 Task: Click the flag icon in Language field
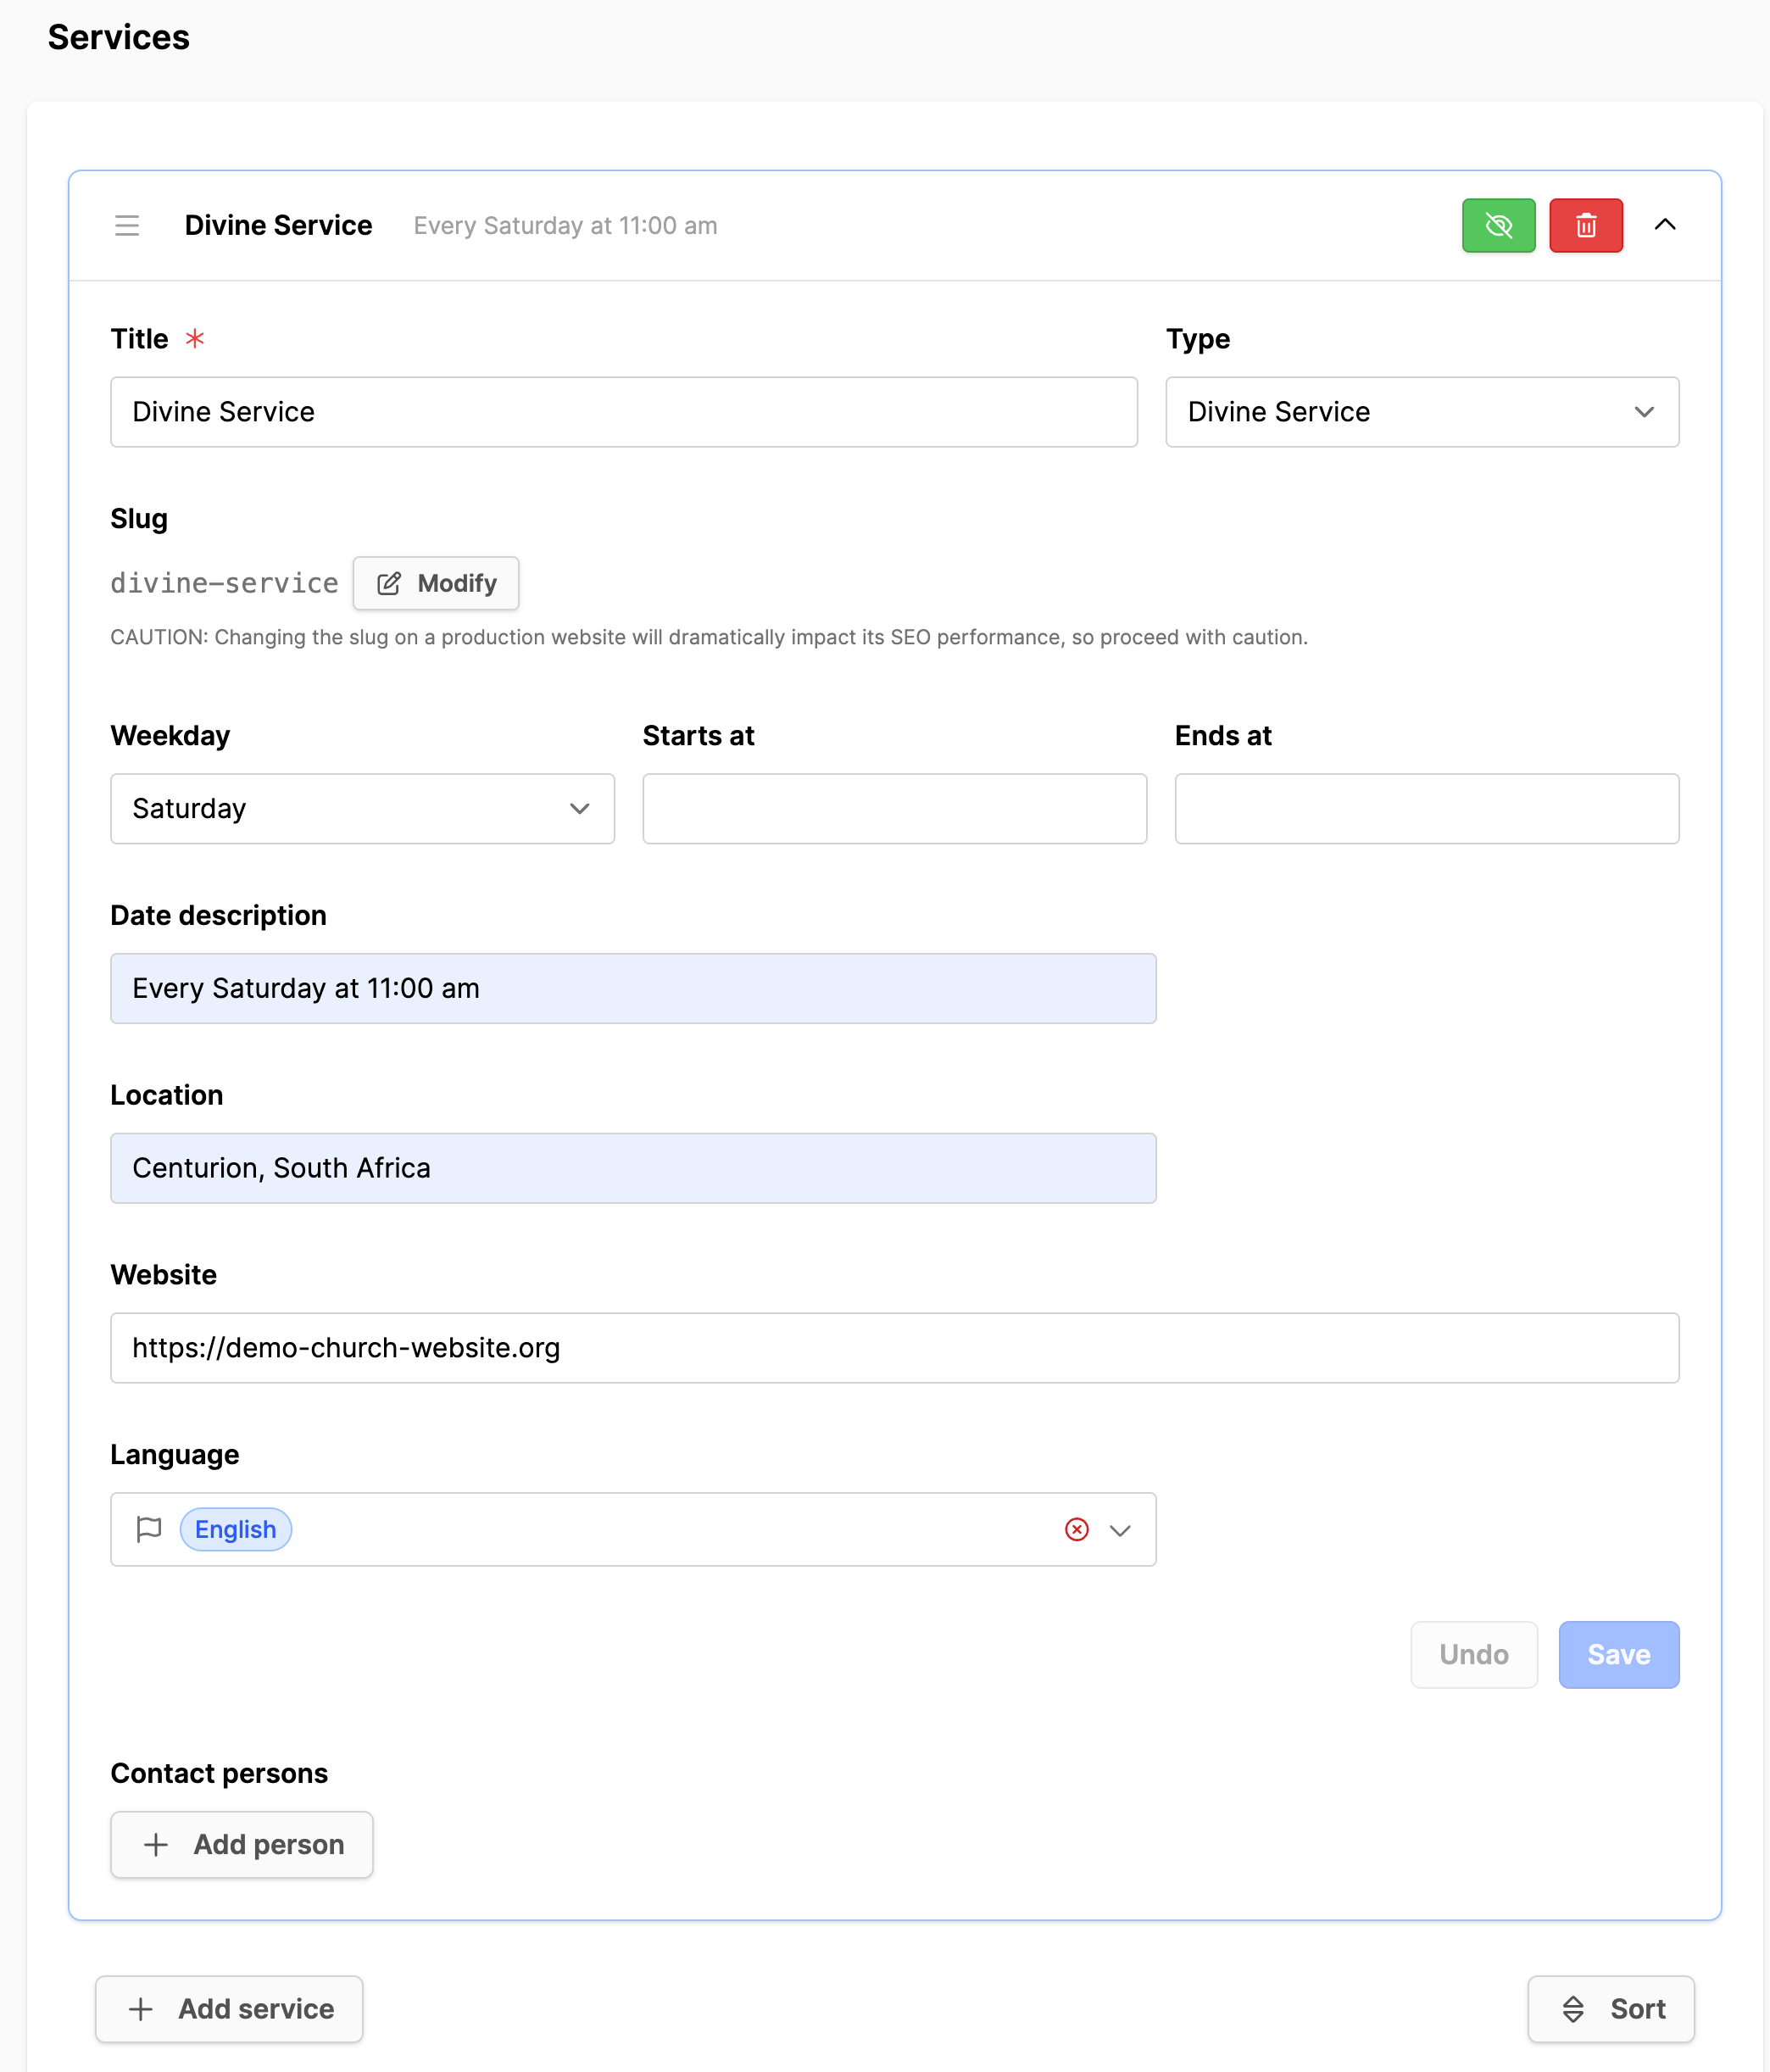(x=148, y=1529)
